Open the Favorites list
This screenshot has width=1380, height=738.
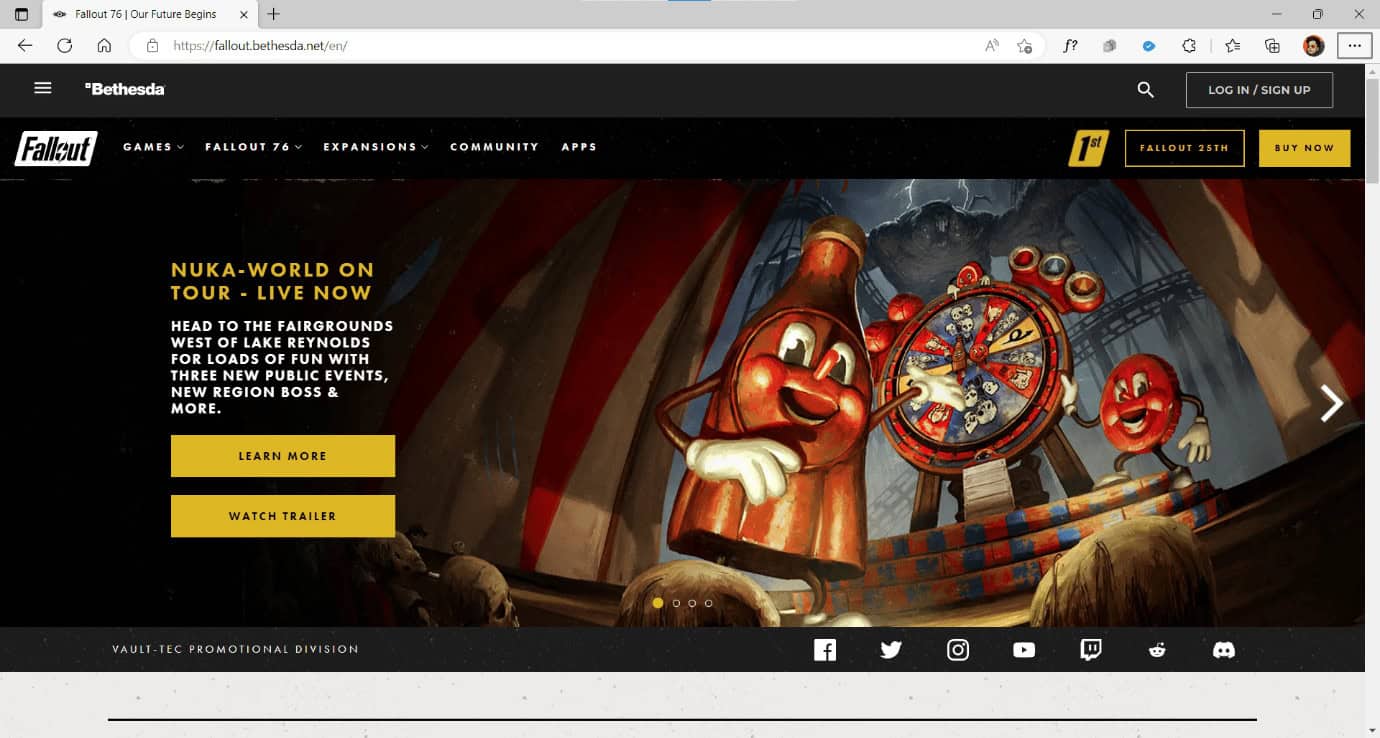tap(1233, 45)
